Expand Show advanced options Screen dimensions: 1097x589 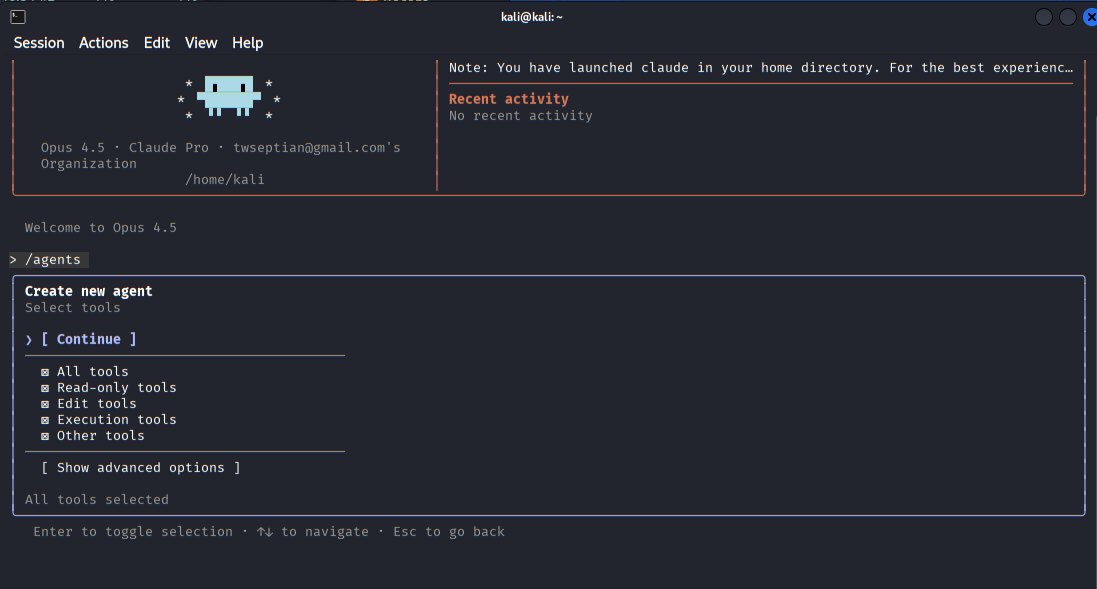click(x=140, y=468)
